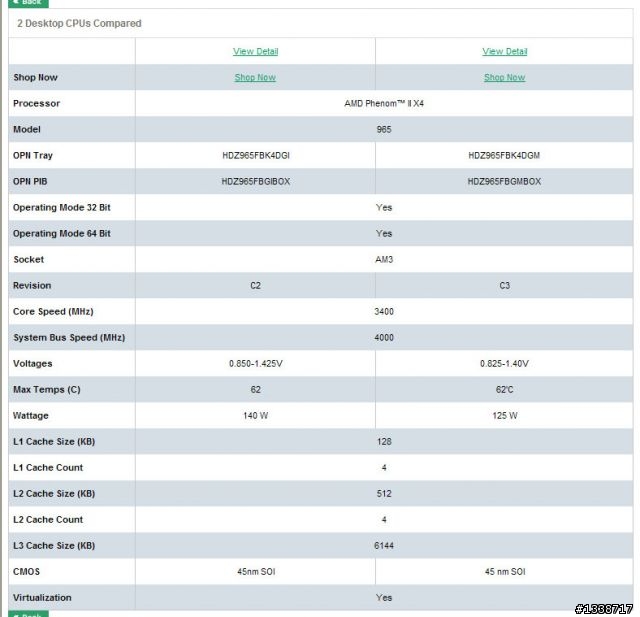Select L2 Cache Count value '4'
Image resolution: width=640 pixels, height=617 pixels.
pos(384,520)
